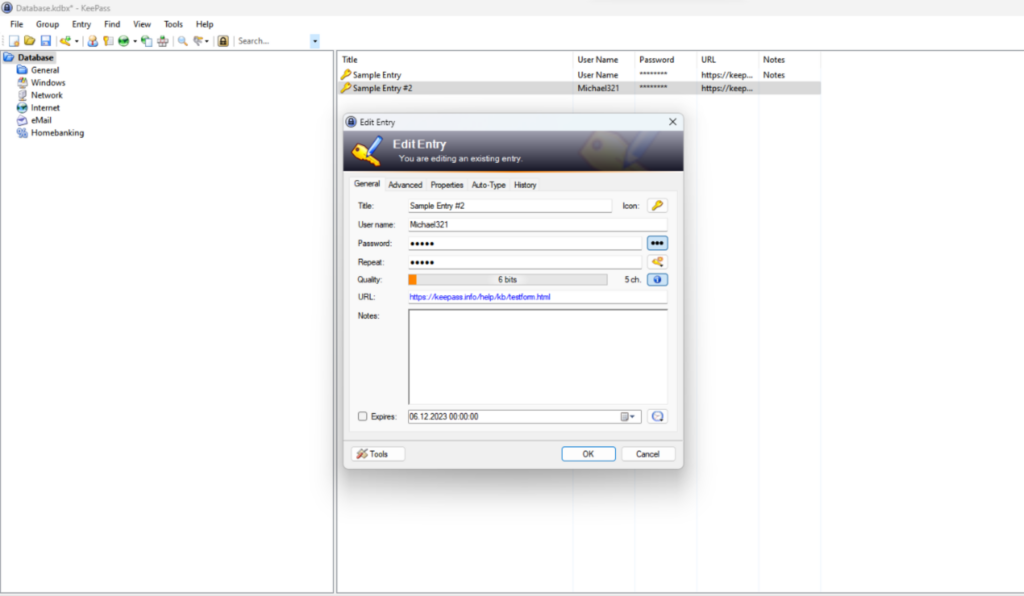Close the Edit Entry dialog

pyautogui.click(x=673, y=122)
